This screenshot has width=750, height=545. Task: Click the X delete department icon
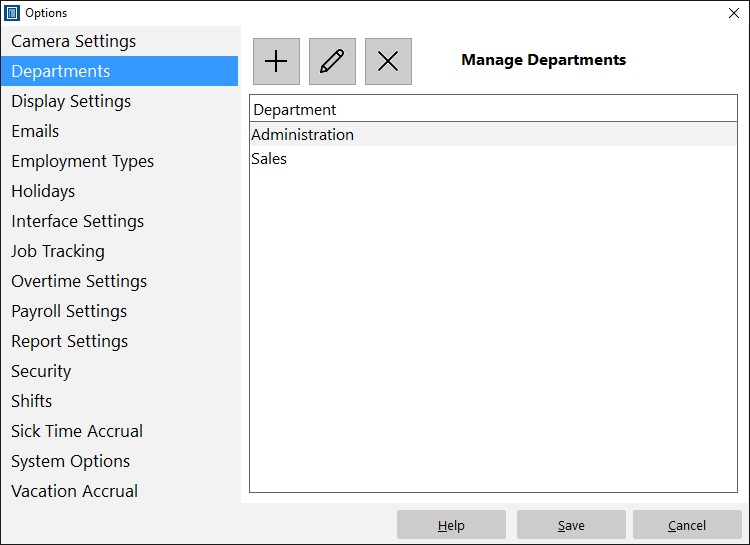pos(388,61)
